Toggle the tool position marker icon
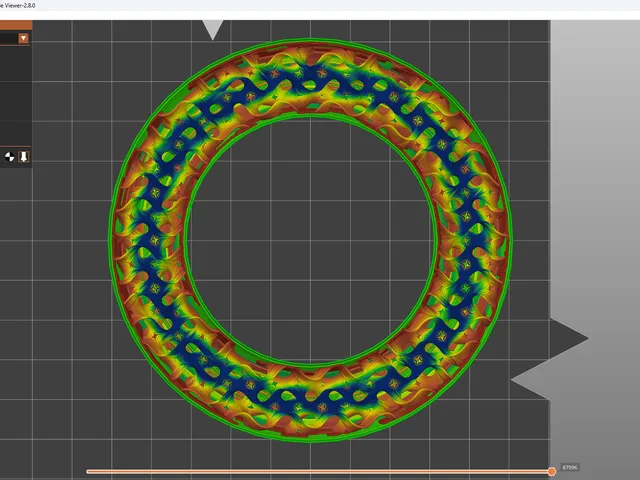Viewport: 640px width, 480px height. tap(24, 157)
